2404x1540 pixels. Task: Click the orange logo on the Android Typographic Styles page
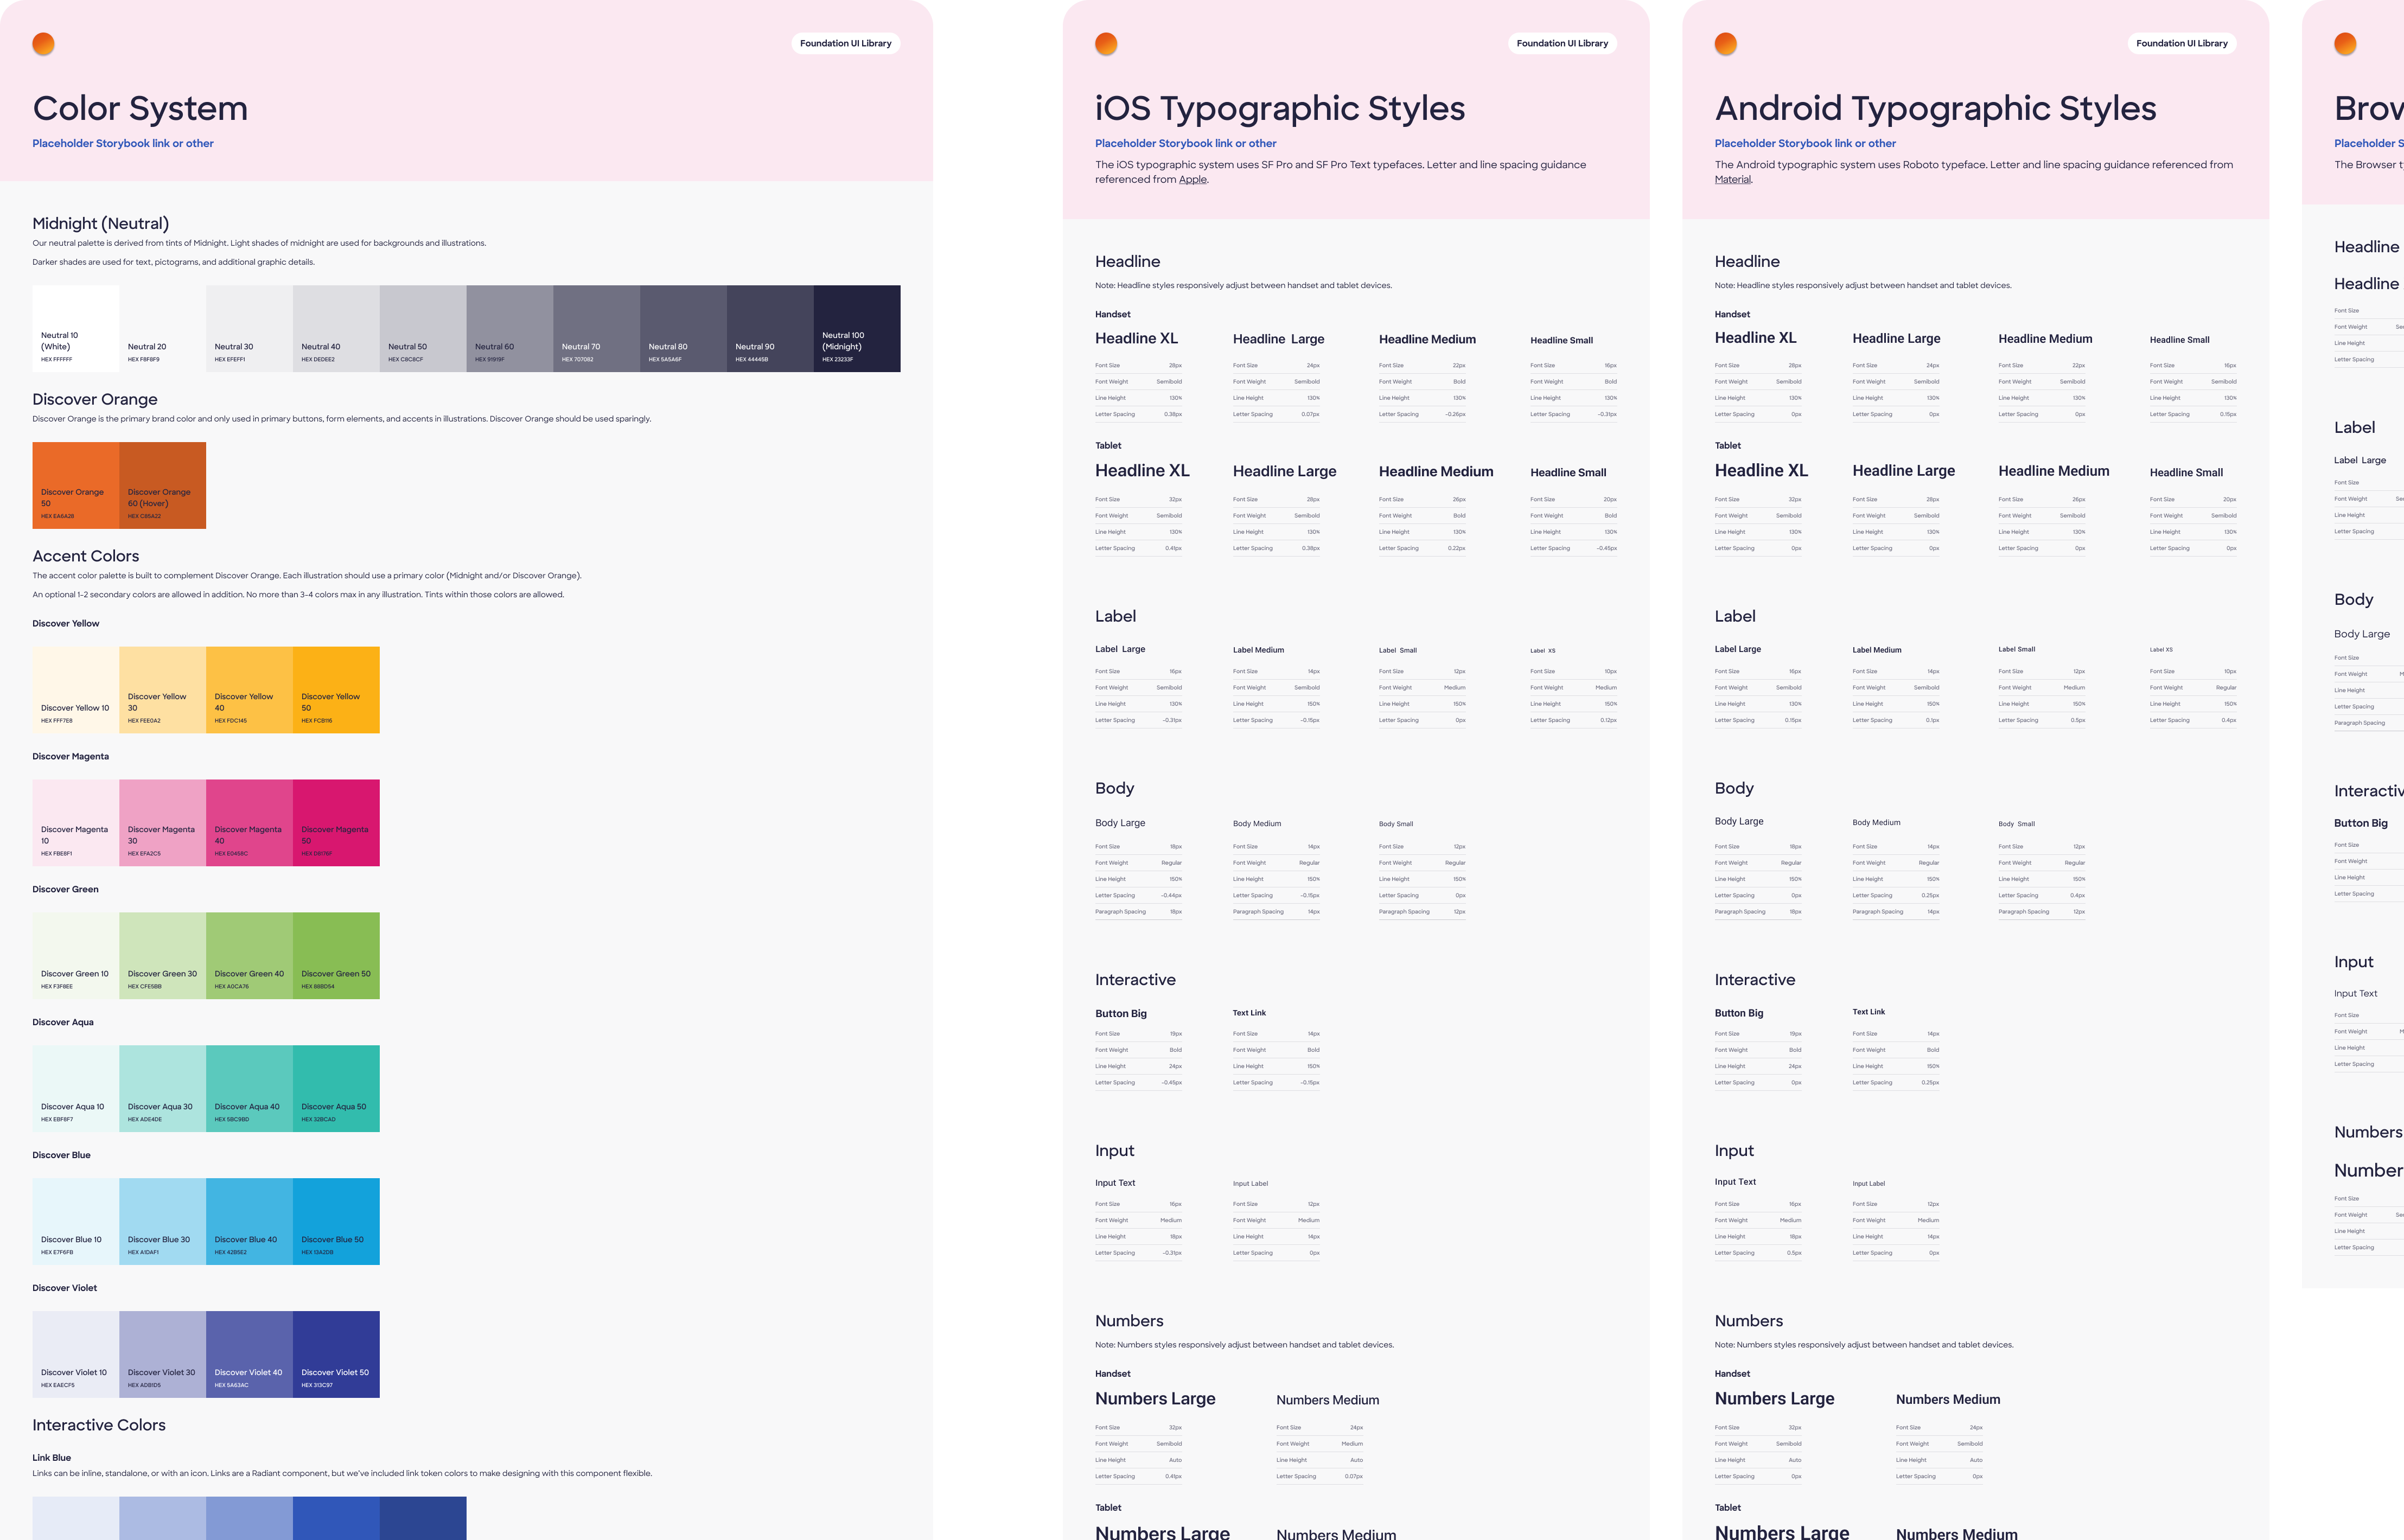1725,43
